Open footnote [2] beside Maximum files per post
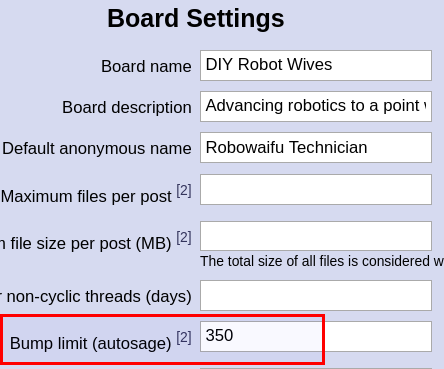Viewport: 444px width, 369px height. 184,191
